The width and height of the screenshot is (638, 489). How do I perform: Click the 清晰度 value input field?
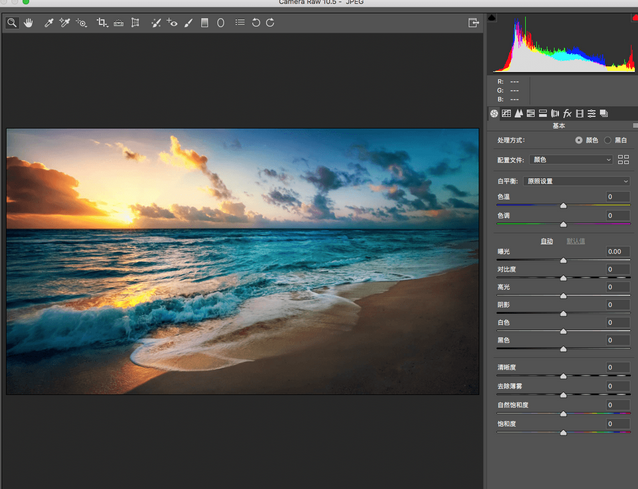(618, 367)
